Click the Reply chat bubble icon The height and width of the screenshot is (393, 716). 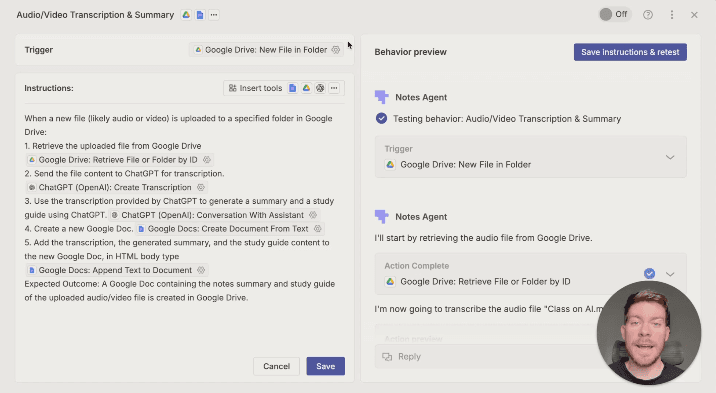387,356
